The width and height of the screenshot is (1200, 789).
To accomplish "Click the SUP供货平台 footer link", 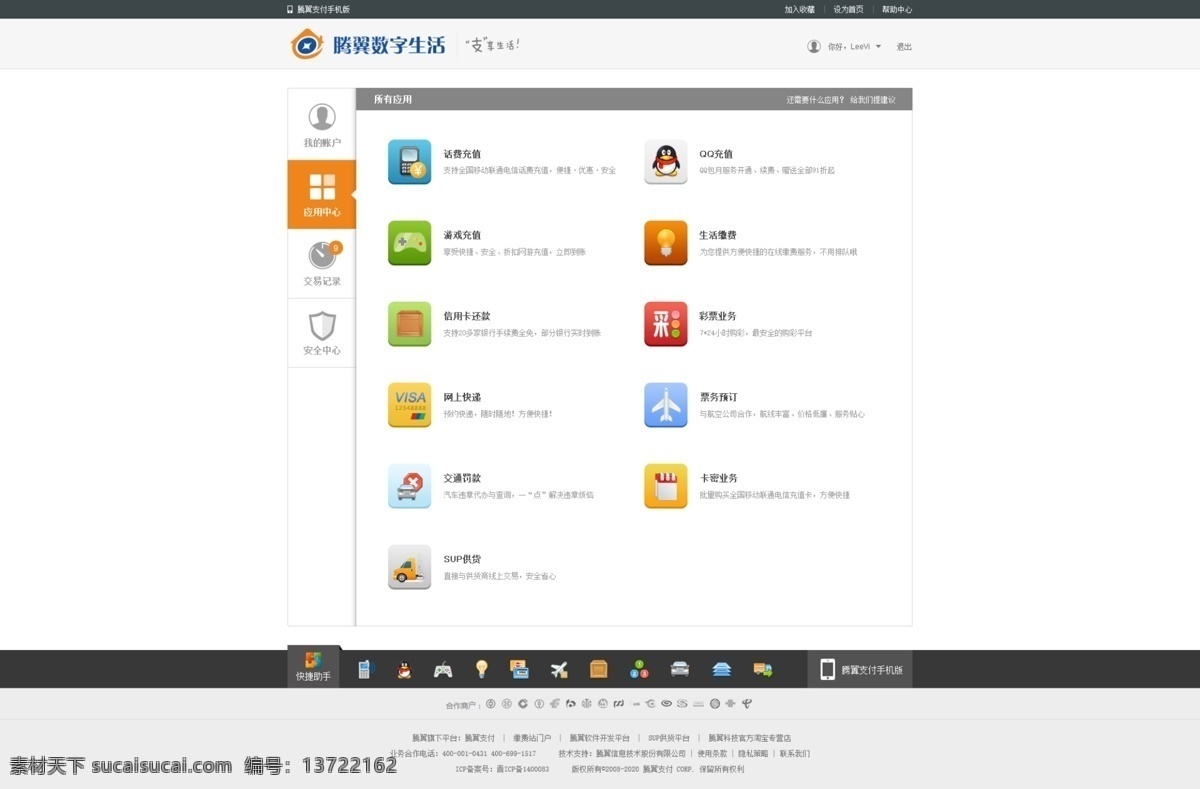I will point(669,738).
